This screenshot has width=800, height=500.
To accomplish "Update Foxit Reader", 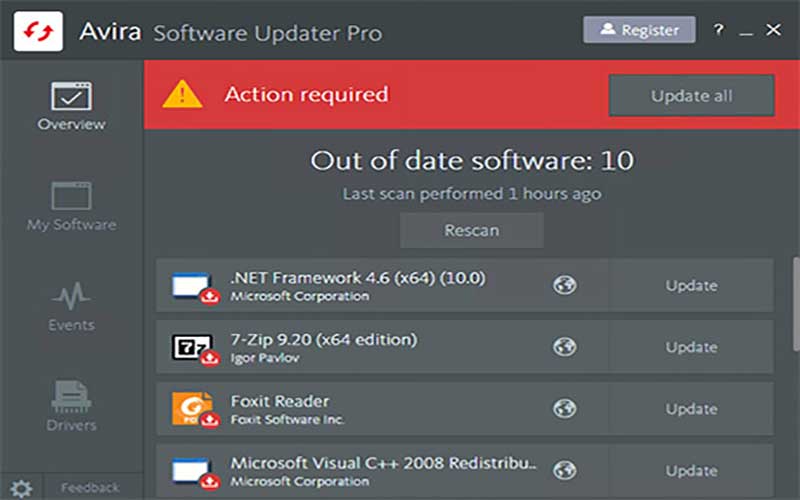I will [x=691, y=409].
